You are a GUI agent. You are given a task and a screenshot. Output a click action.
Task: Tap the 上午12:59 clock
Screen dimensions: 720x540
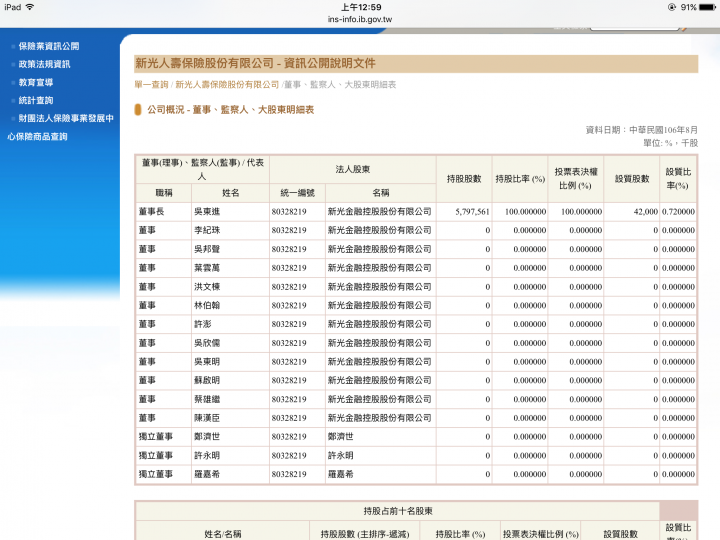pyautogui.click(x=361, y=7)
